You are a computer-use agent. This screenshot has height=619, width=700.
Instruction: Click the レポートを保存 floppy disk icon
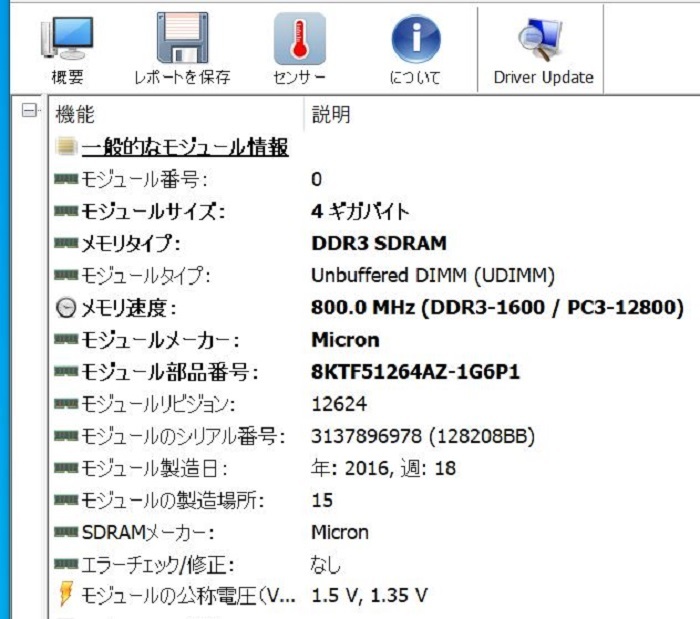click(x=182, y=38)
